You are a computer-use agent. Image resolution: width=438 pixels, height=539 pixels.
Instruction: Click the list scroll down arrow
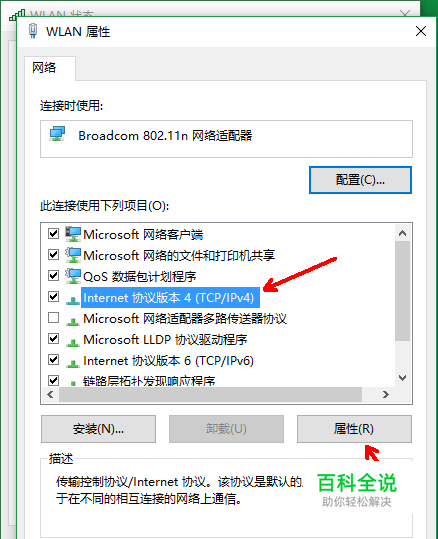click(402, 378)
